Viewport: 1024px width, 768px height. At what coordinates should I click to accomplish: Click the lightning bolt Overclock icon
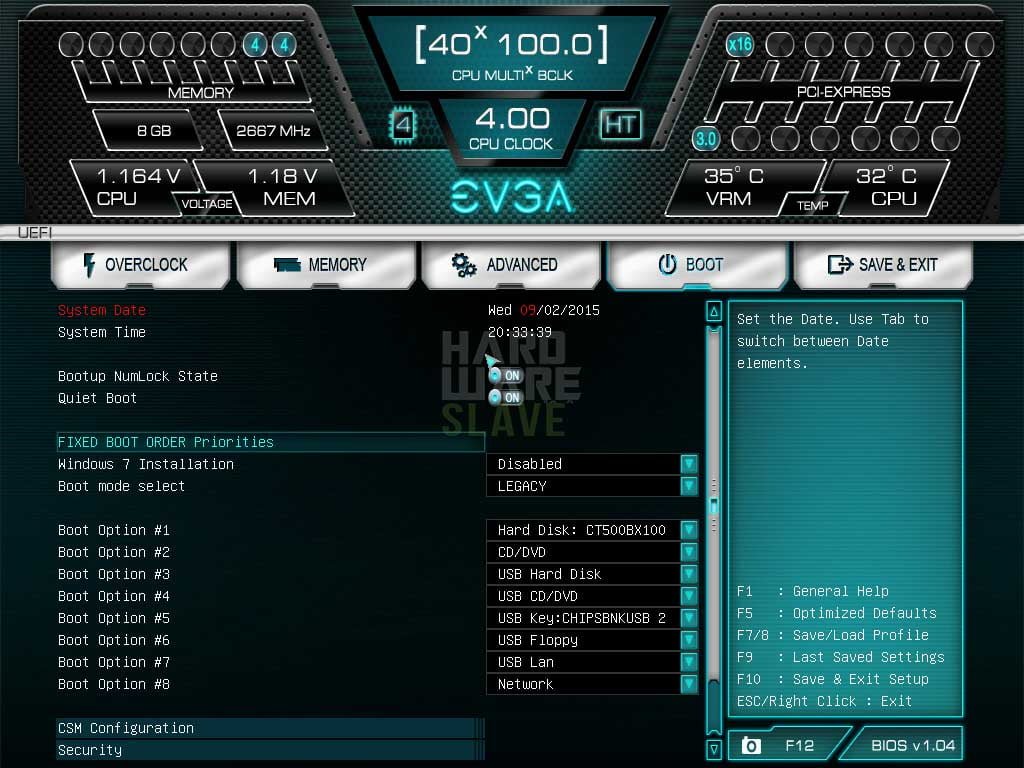89,265
